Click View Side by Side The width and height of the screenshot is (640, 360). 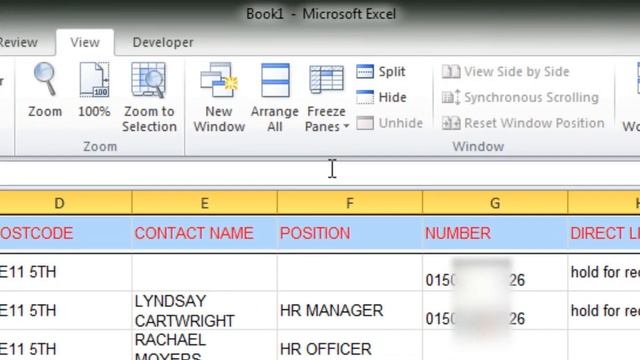tap(505, 72)
